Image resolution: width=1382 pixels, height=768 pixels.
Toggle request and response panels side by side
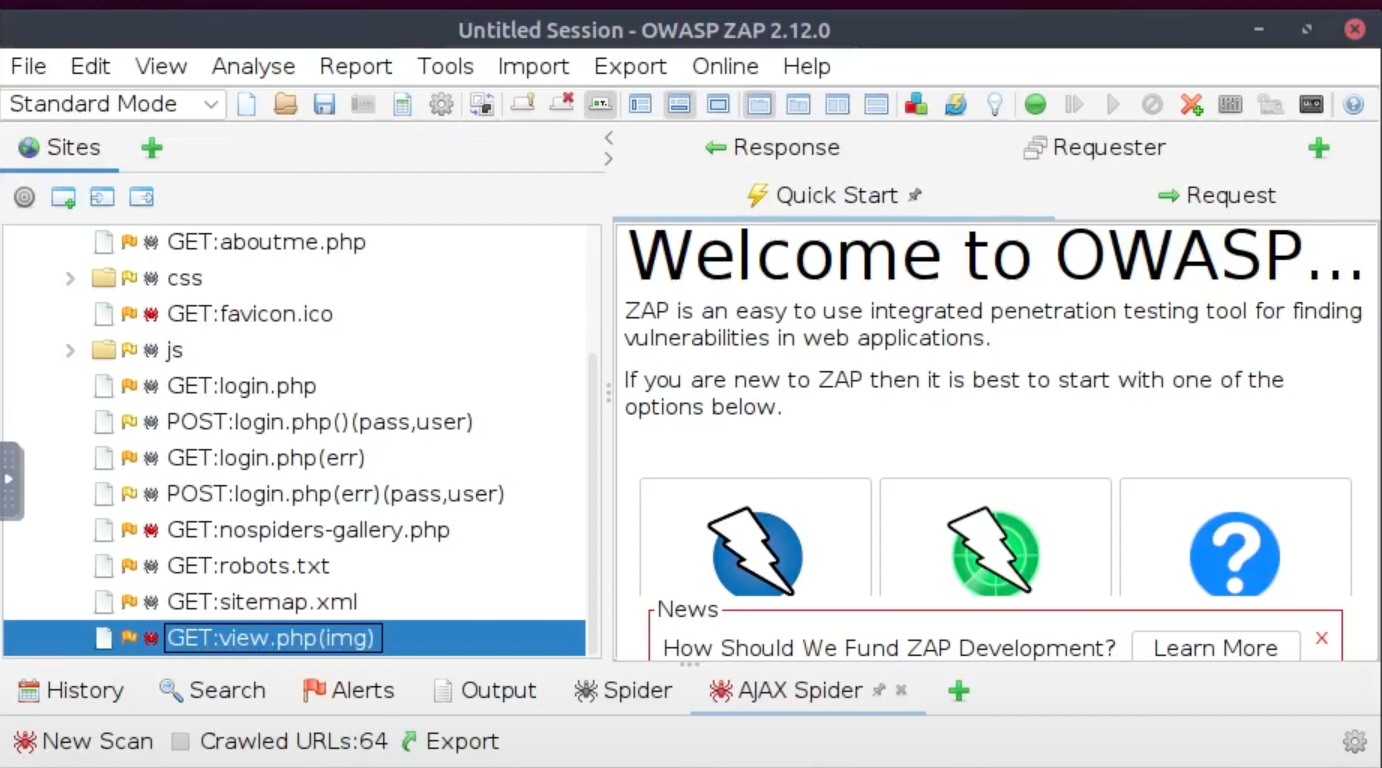837,104
